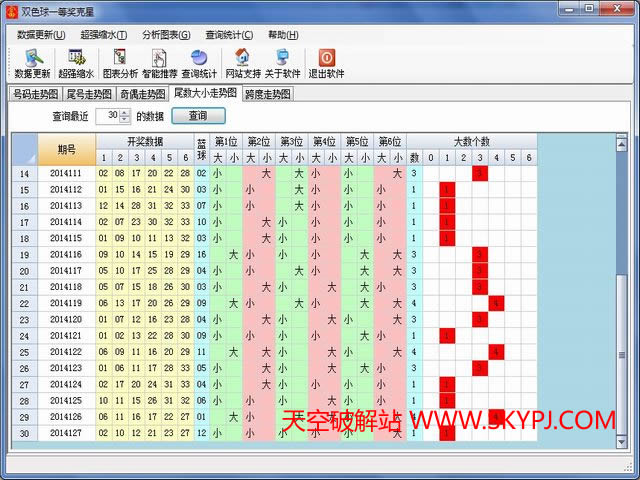
Task: Click the 期号 column header
Action: (x=66, y=150)
